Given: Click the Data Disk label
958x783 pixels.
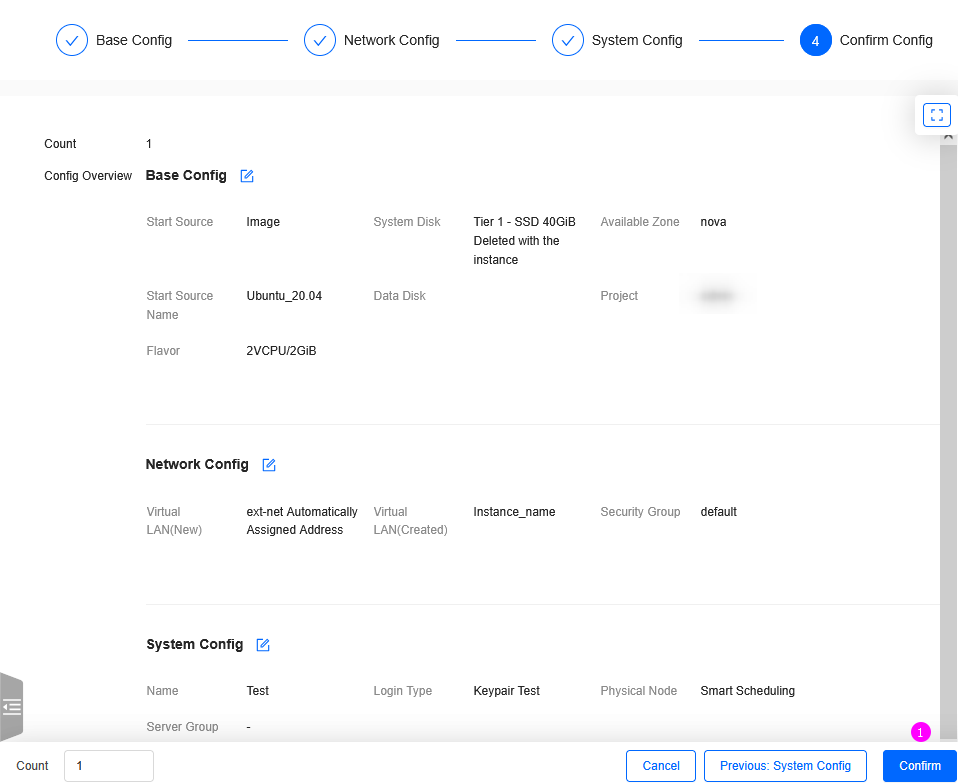Looking at the screenshot, I should (400, 296).
